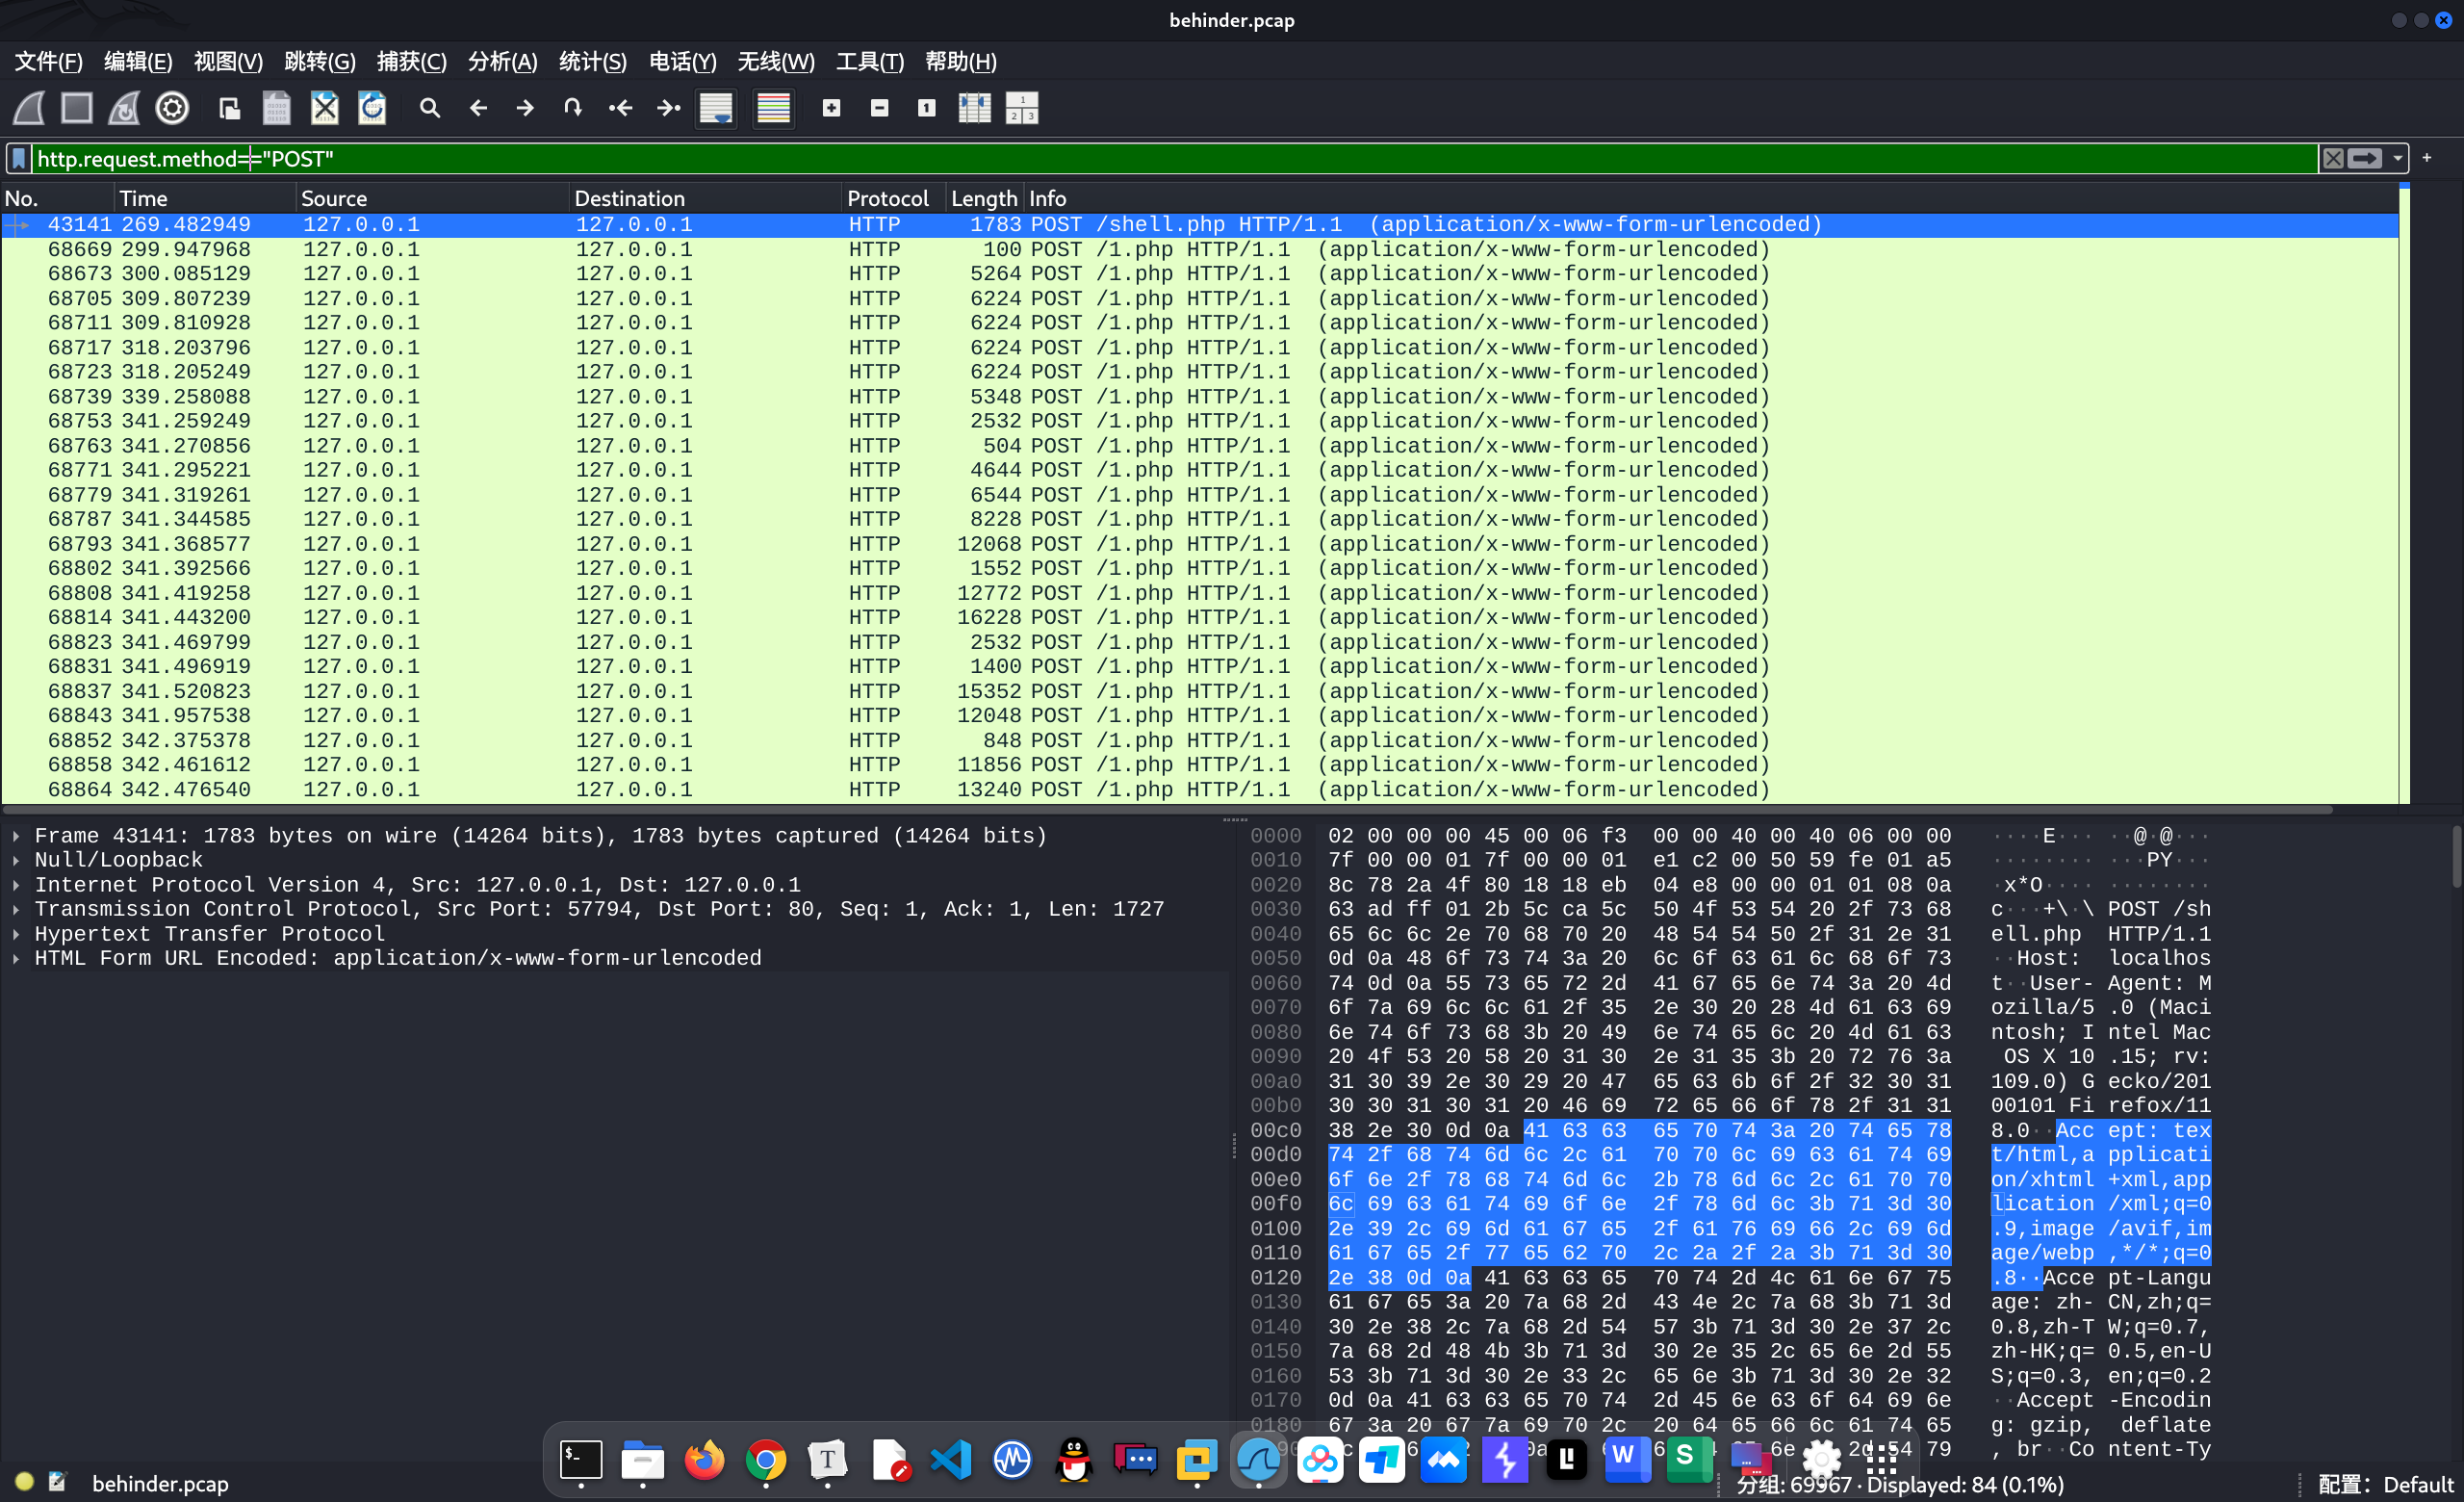This screenshot has width=2464, height=1502.
Task: Sort packets by the Length column header
Action: point(983,198)
